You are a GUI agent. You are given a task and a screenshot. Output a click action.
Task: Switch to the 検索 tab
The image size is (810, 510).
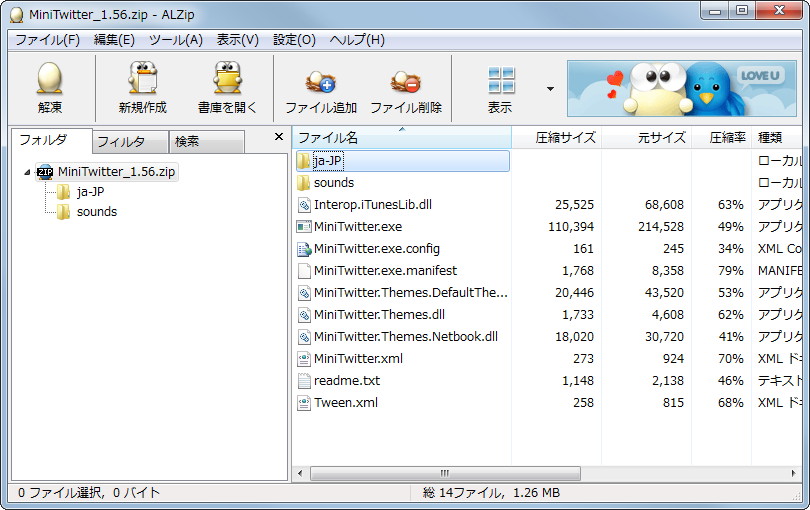(x=207, y=142)
